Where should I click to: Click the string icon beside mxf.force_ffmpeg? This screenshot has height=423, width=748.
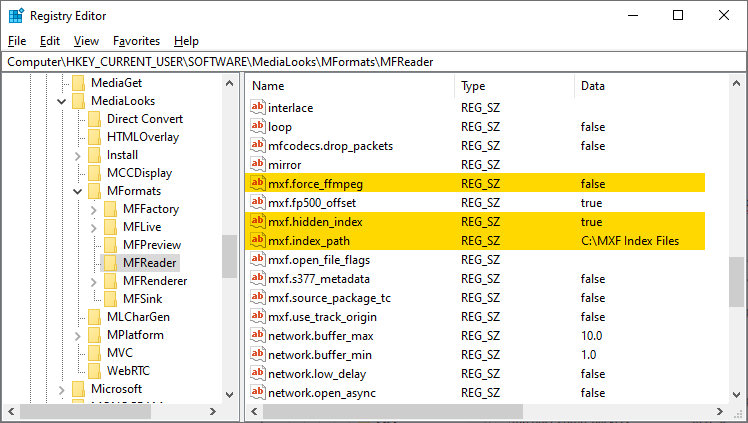257,183
